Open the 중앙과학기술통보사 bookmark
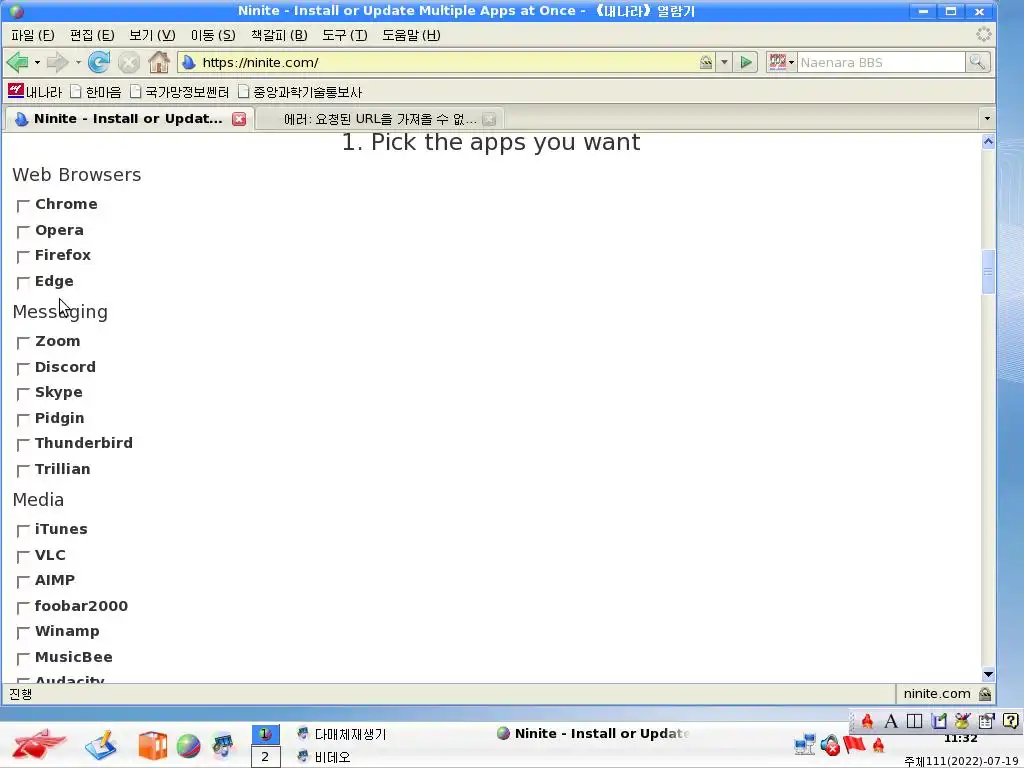1024x768 pixels. [300, 91]
